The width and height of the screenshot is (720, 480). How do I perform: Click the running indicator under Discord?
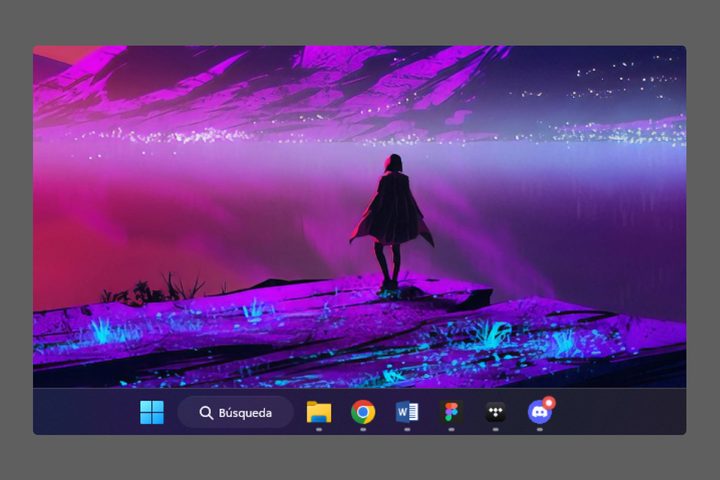coord(540,429)
